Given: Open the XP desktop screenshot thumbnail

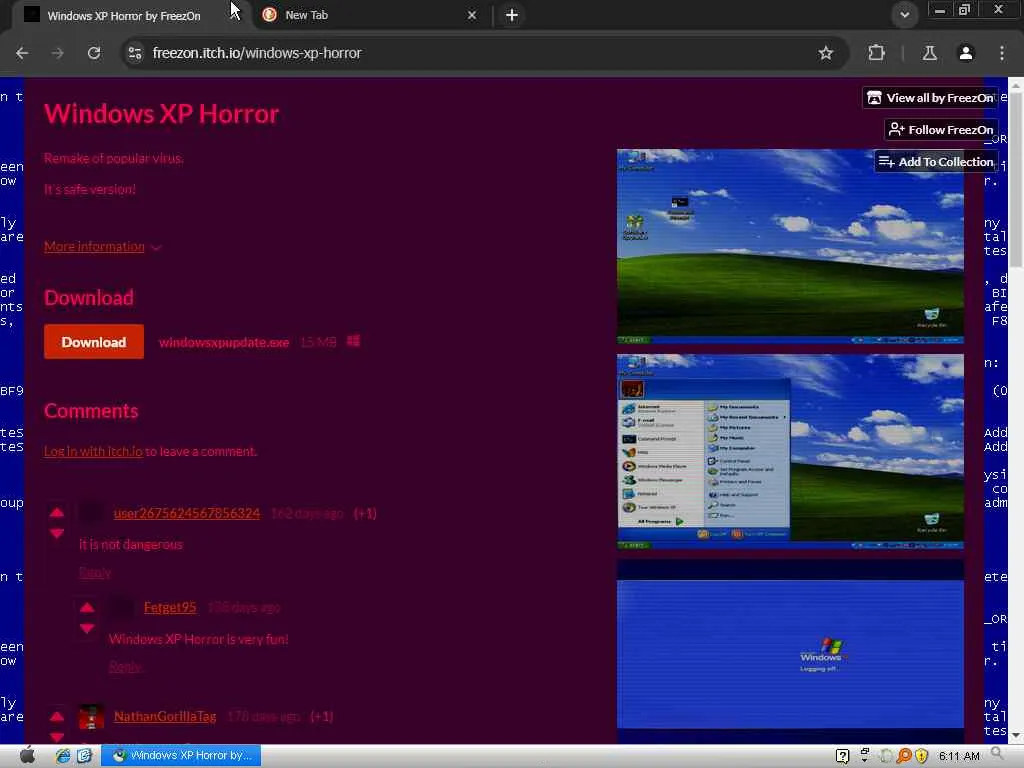Looking at the screenshot, I should click(790, 247).
